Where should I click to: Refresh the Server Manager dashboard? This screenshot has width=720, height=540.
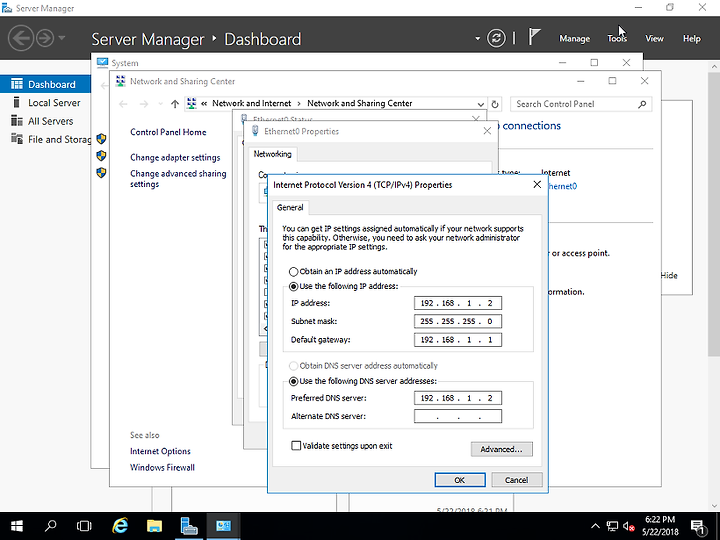pyautogui.click(x=496, y=38)
